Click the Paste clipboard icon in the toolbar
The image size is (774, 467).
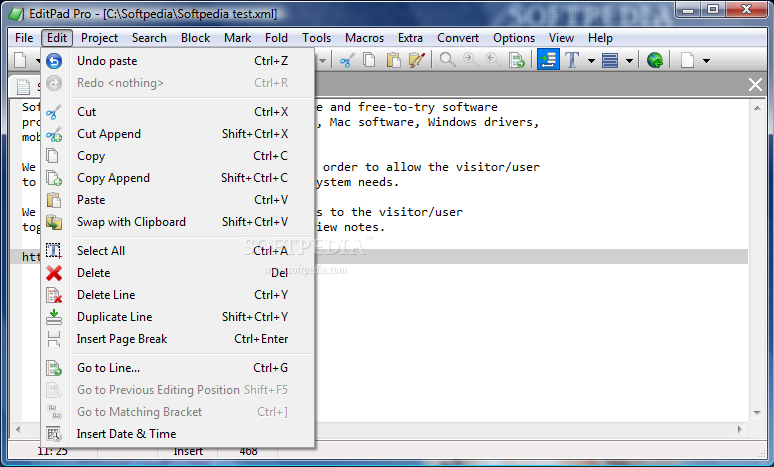point(393,60)
